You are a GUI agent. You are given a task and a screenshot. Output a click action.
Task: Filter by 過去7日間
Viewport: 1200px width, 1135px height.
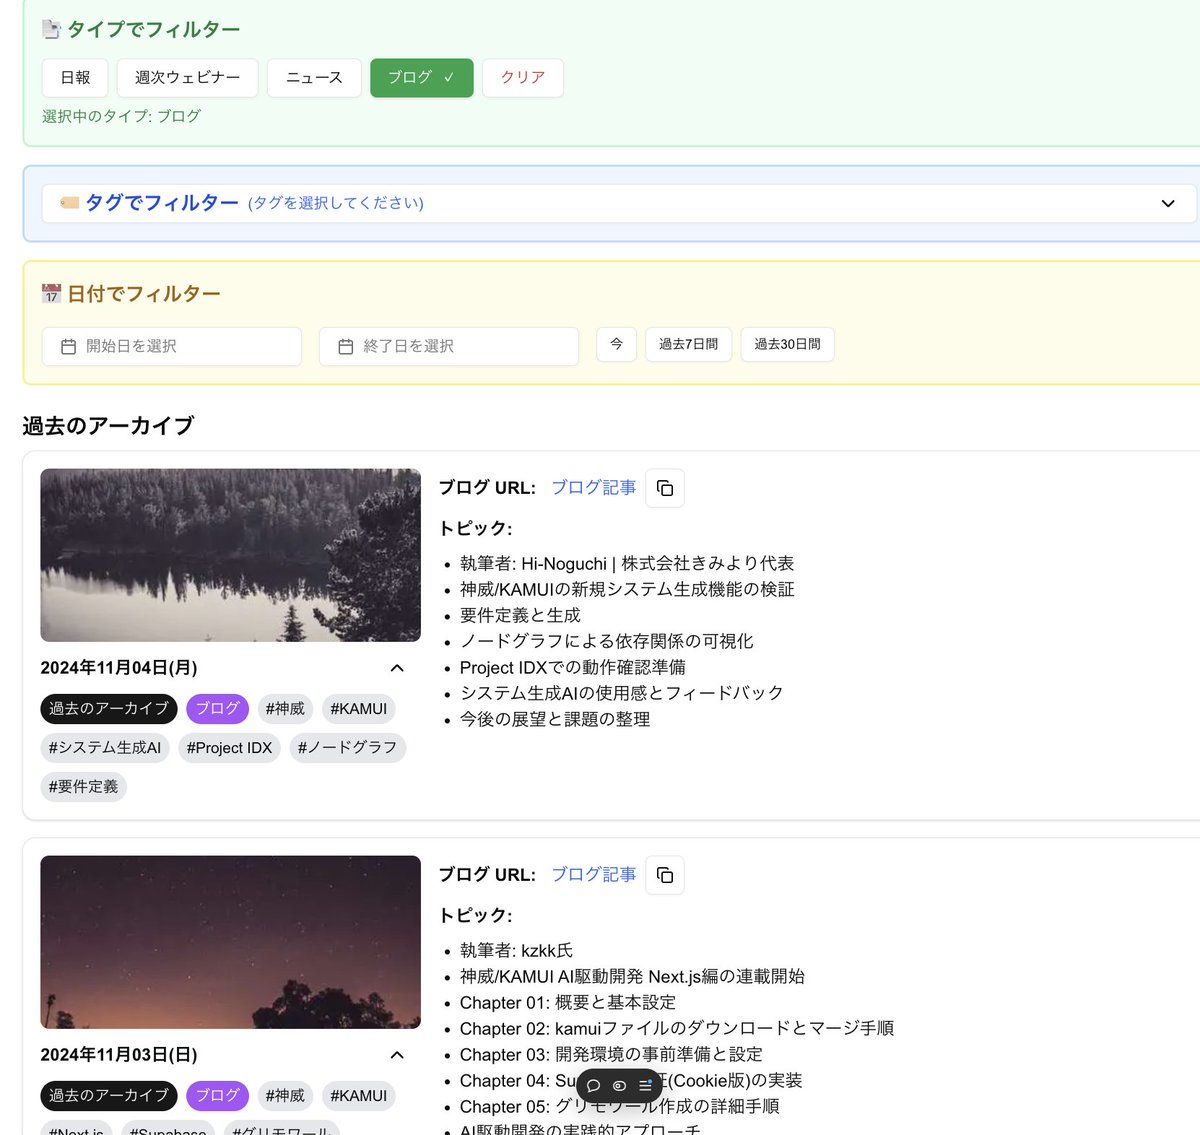[x=688, y=344]
